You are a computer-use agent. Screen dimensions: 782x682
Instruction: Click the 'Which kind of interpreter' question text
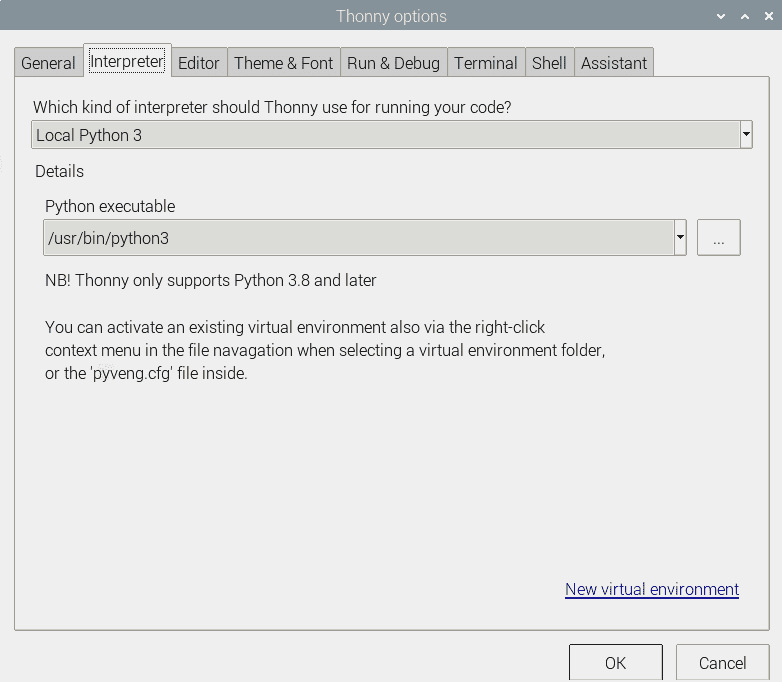coord(272,107)
